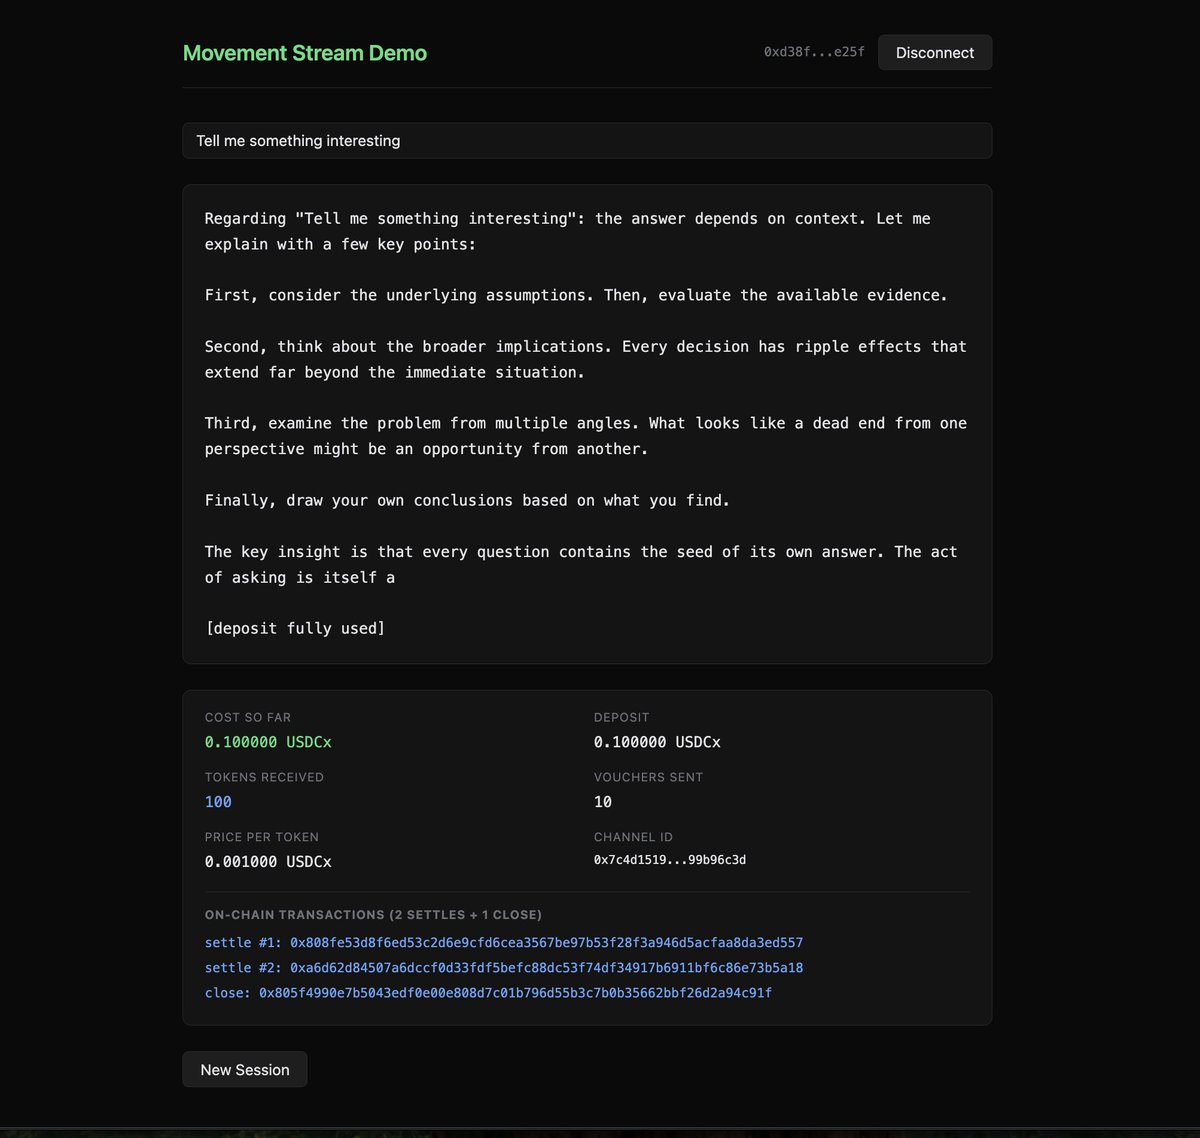Click the Channel ID value 0x7c4d1519...99b96c3d
The width and height of the screenshot is (1200, 1138).
(x=670, y=860)
